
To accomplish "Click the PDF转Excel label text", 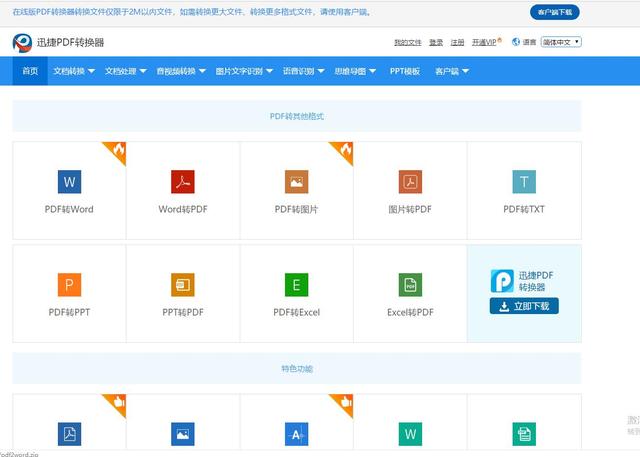I will click(x=297, y=313).
